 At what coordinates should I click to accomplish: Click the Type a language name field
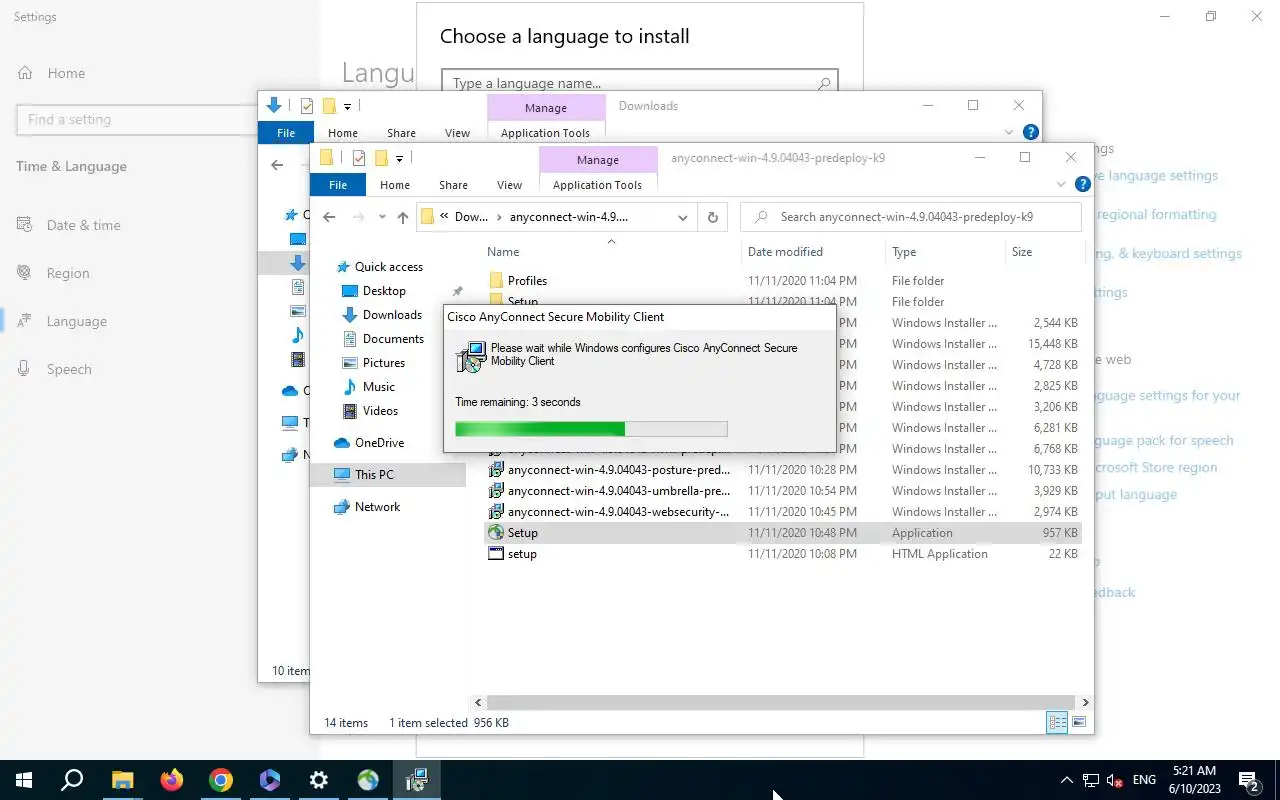[640, 83]
